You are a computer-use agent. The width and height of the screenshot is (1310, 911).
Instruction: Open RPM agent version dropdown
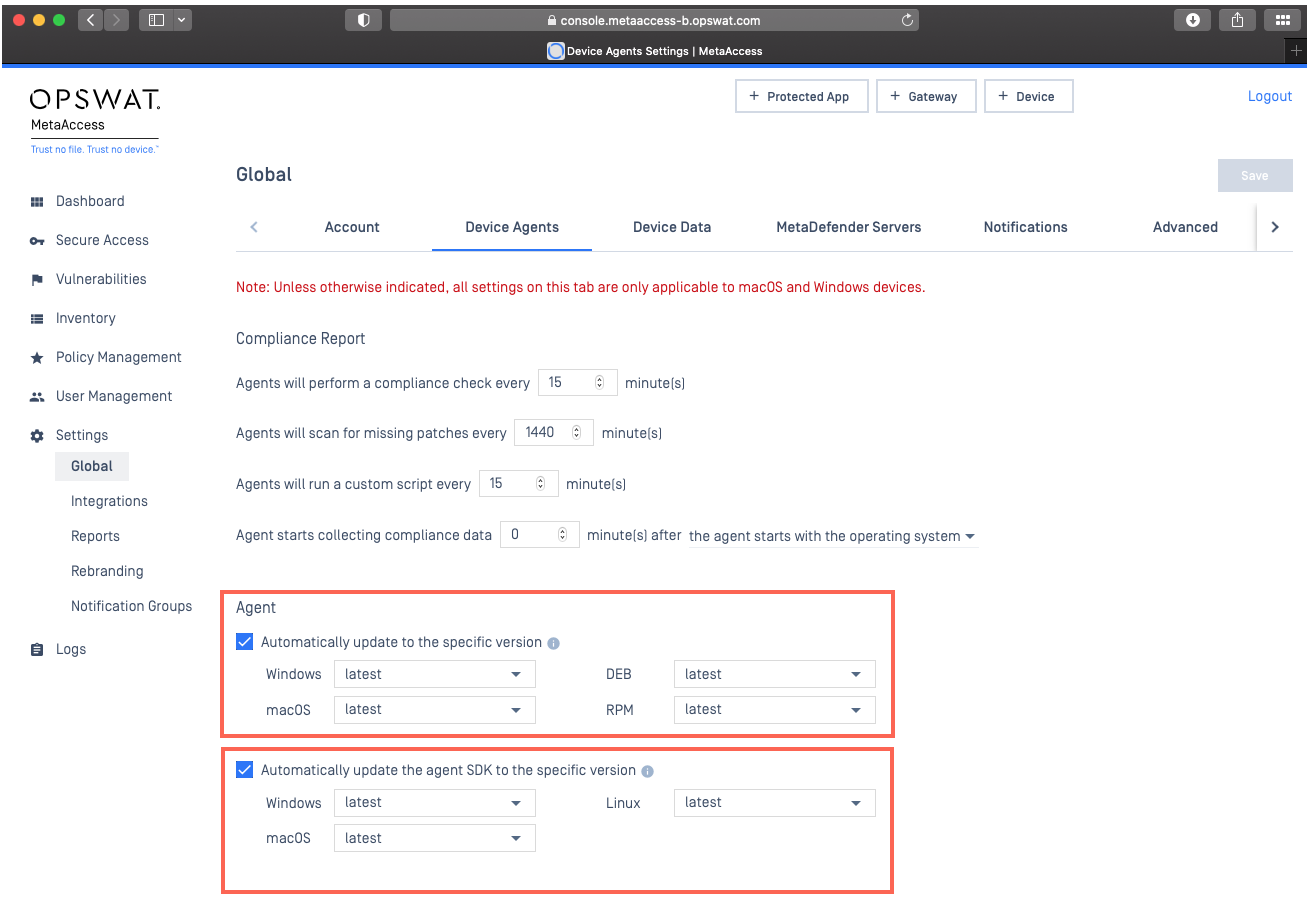click(775, 709)
